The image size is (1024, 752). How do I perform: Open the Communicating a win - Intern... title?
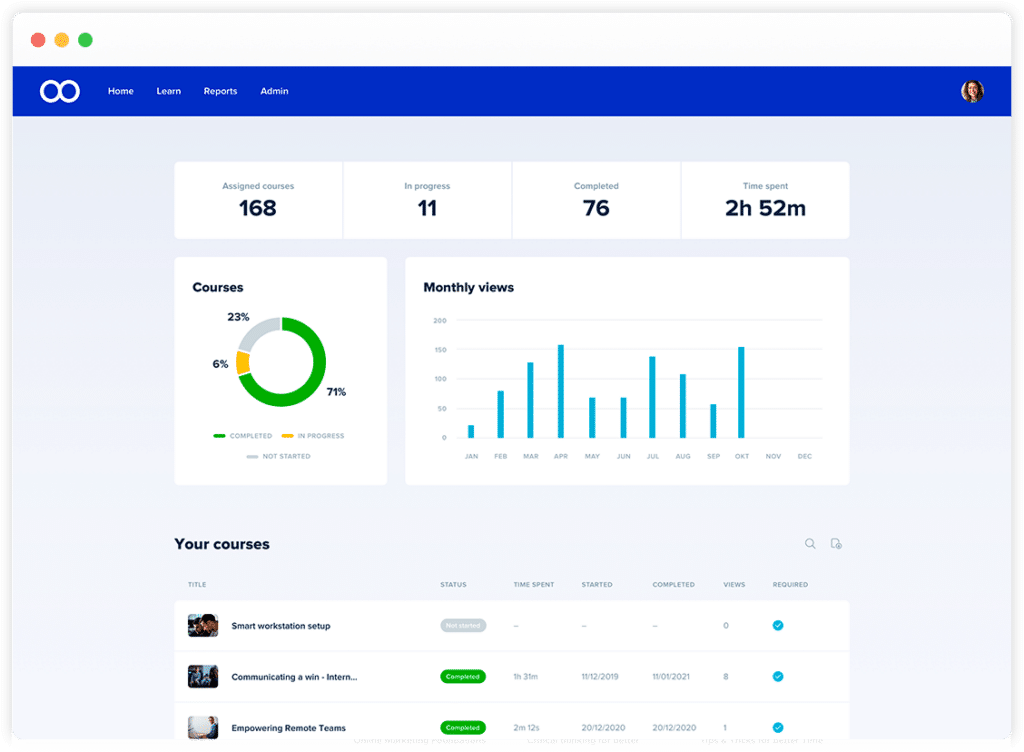pos(295,677)
